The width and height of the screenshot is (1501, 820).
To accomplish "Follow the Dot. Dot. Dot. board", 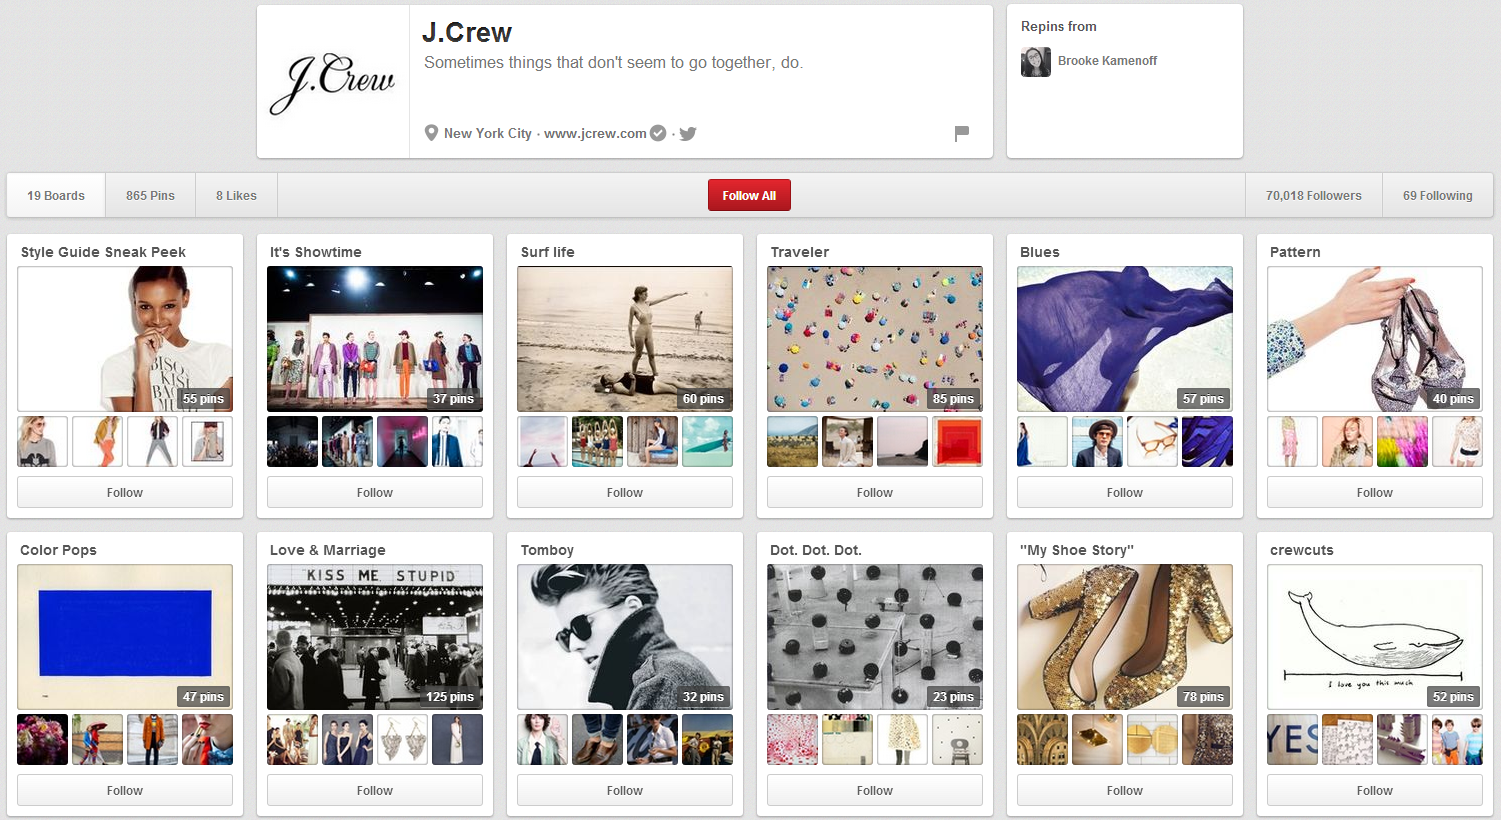I will [x=875, y=791].
